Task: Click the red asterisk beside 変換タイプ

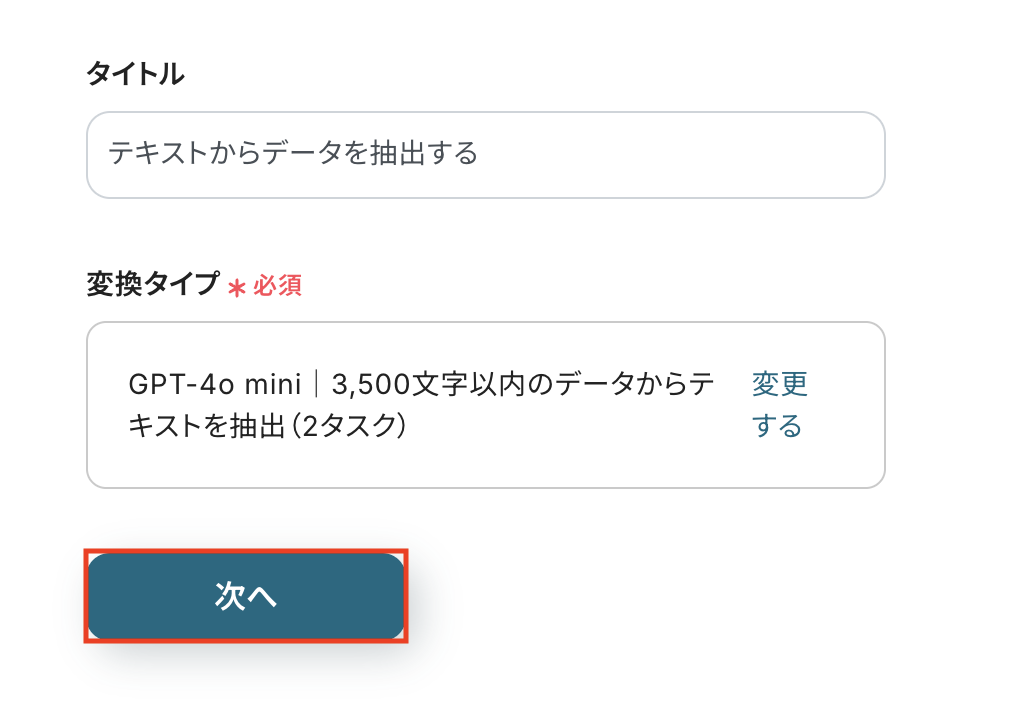Action: (237, 288)
